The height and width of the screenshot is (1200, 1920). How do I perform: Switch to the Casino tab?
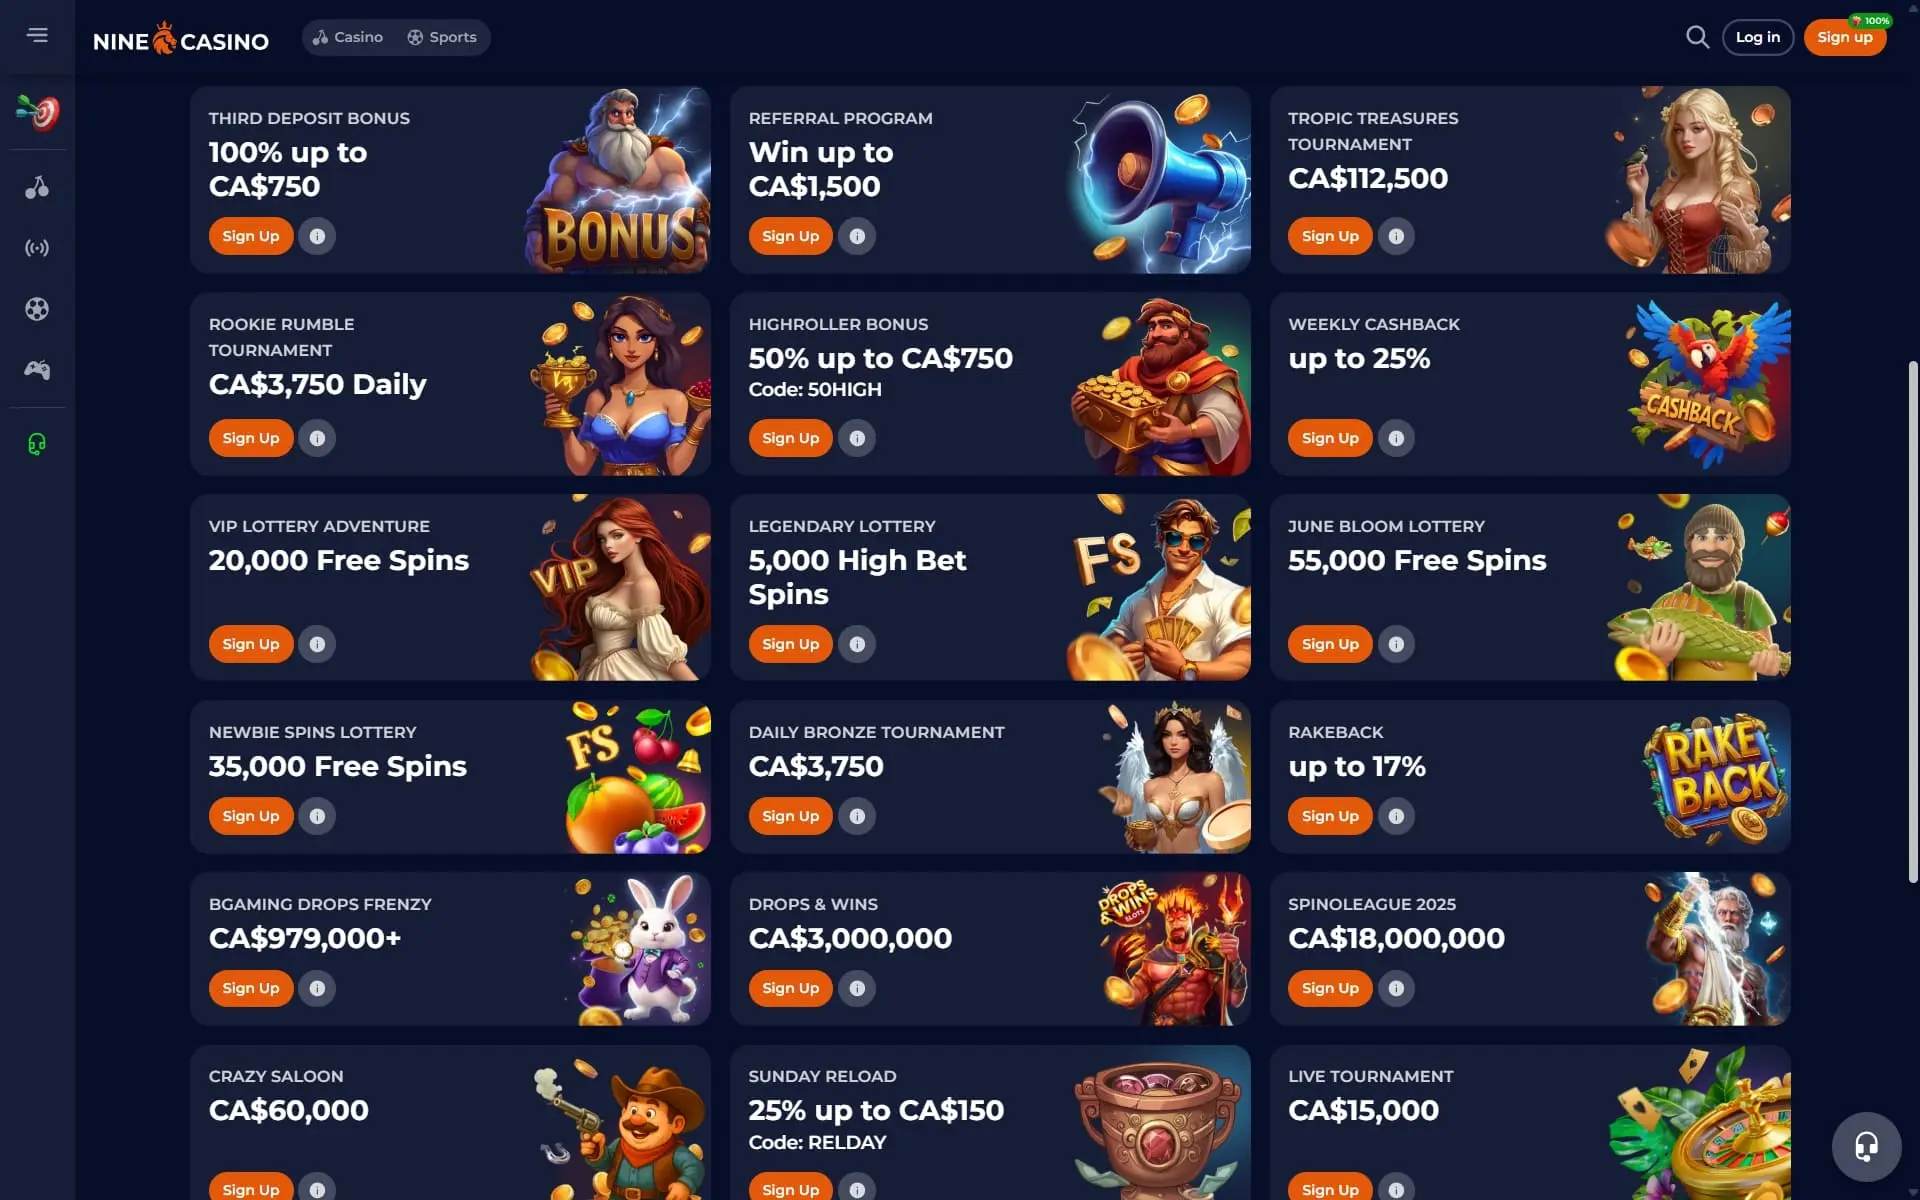coord(348,37)
